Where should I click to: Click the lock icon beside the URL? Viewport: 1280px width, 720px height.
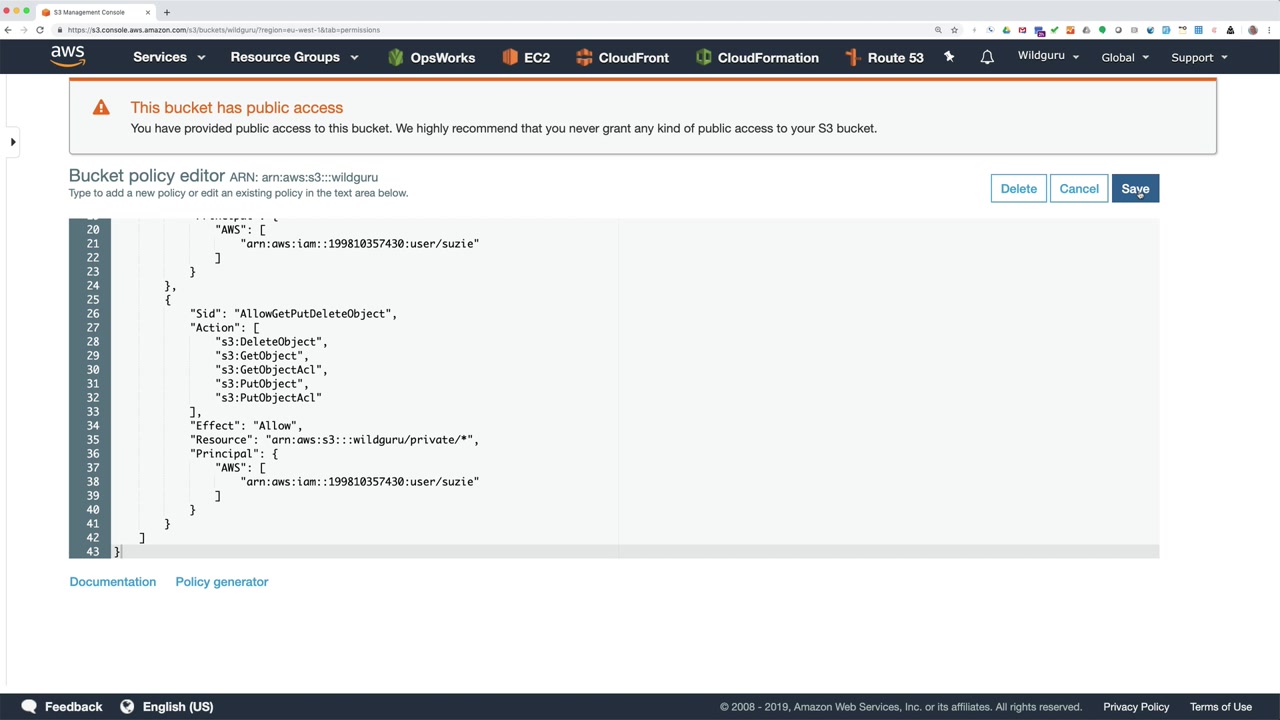coord(60,30)
